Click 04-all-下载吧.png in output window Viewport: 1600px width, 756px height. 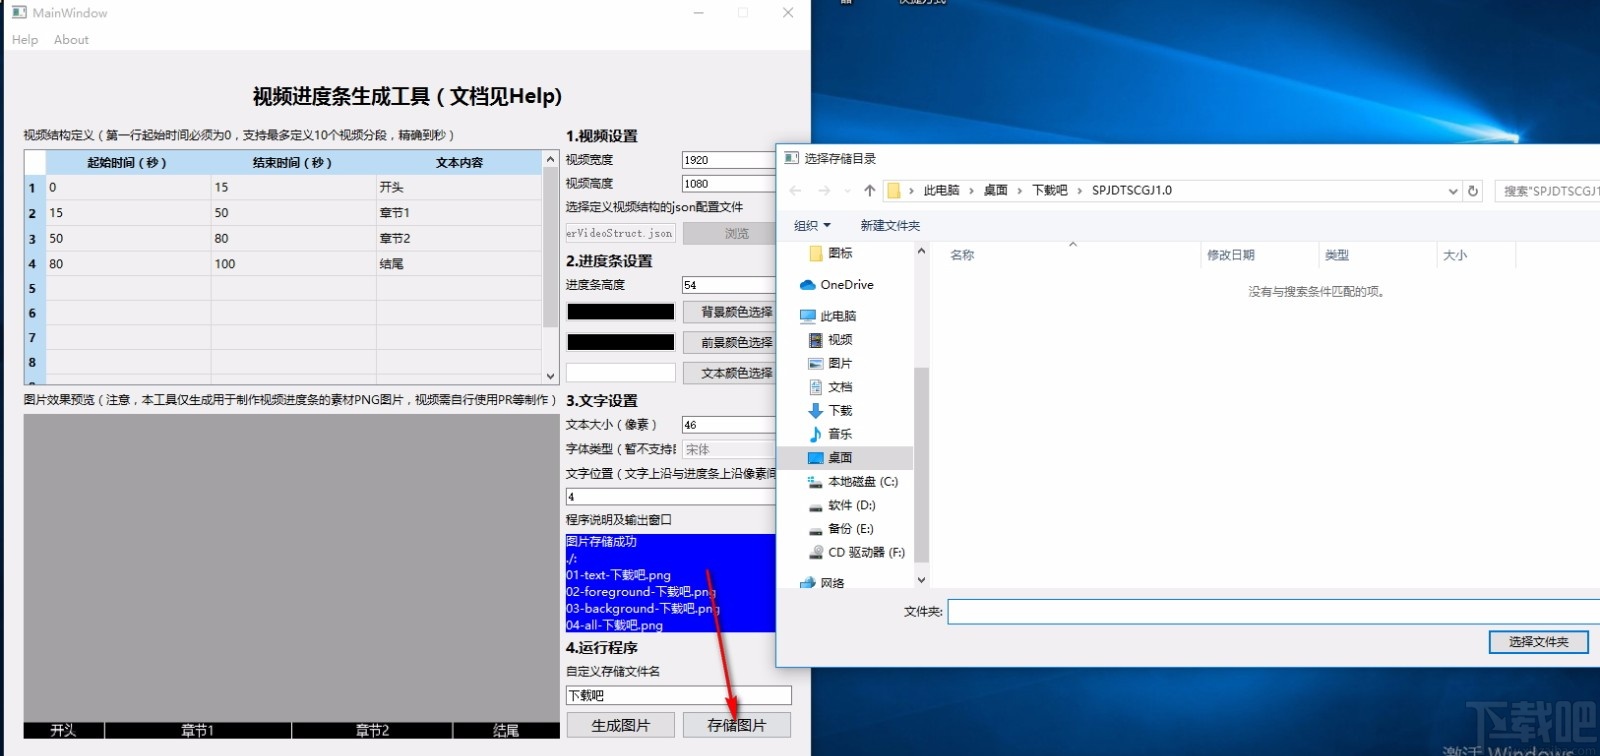[x=614, y=626]
